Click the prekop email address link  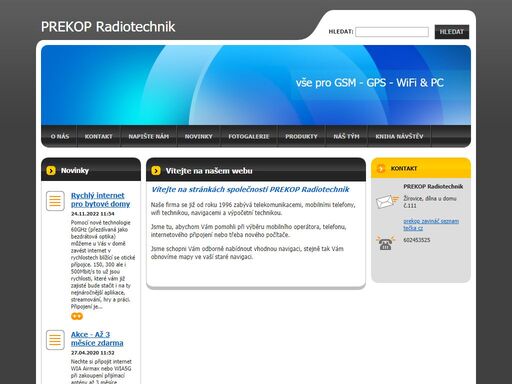[x=431, y=225]
